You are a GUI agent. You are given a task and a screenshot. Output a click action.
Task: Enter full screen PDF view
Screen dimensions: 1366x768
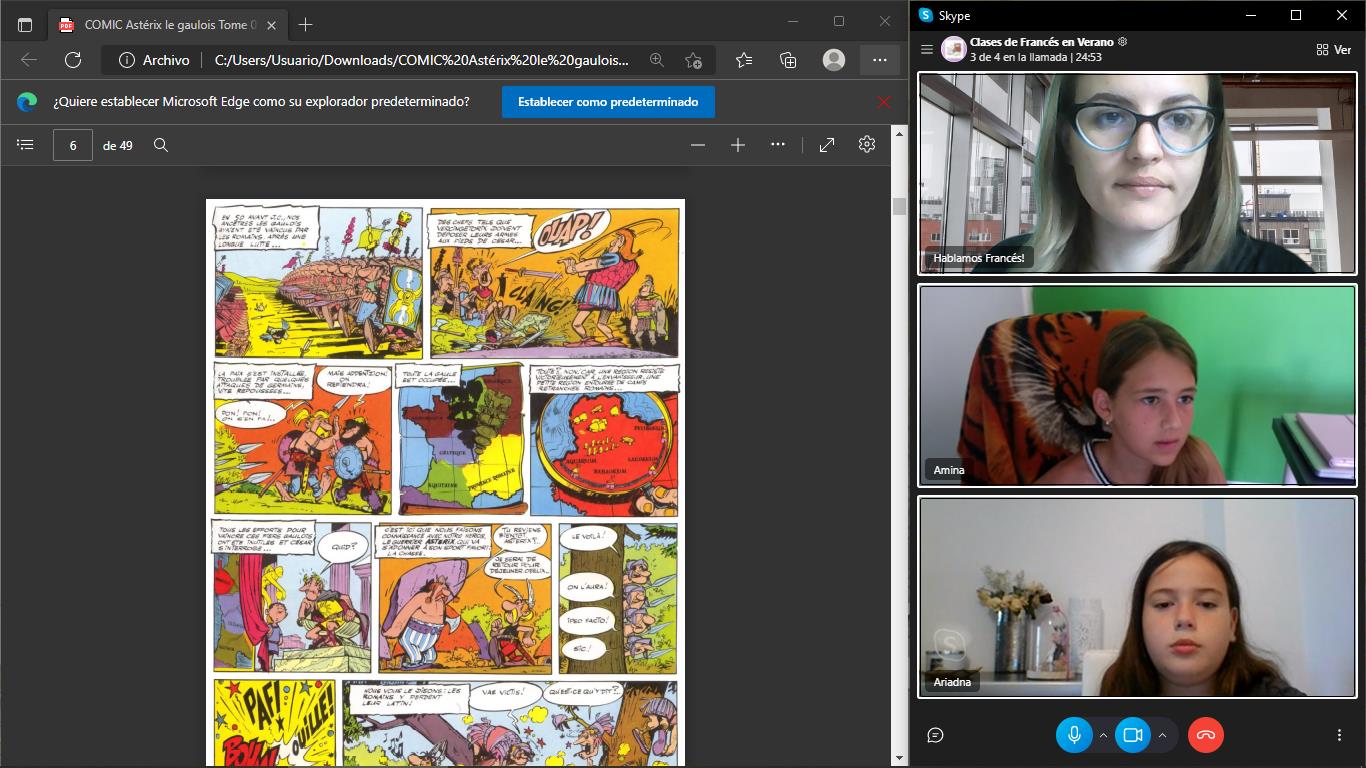[x=827, y=145]
